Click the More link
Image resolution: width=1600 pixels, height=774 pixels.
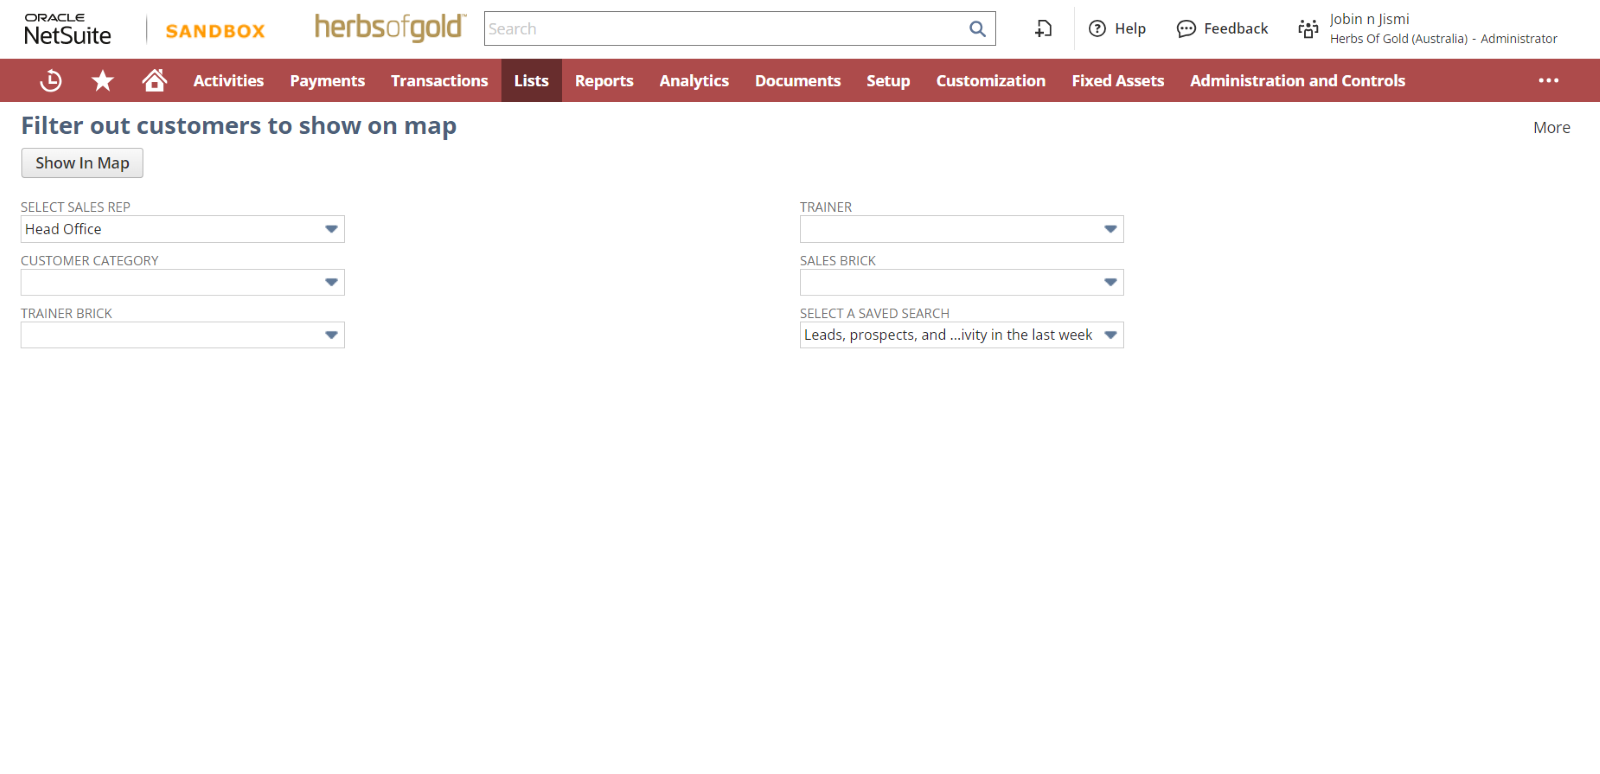point(1551,127)
